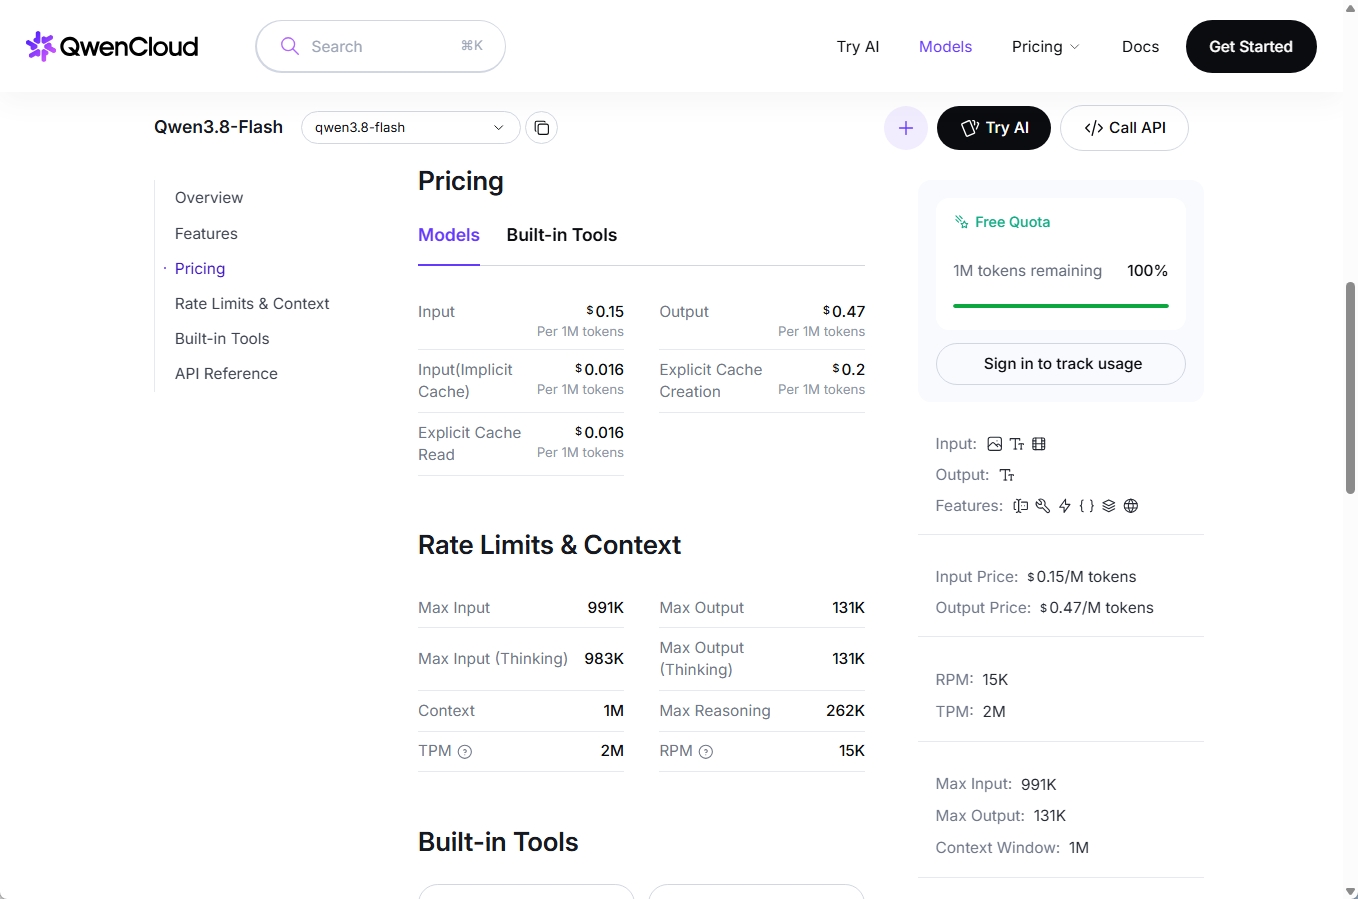Click the Get Started button
The width and height of the screenshot is (1358, 899).
point(1251,46)
